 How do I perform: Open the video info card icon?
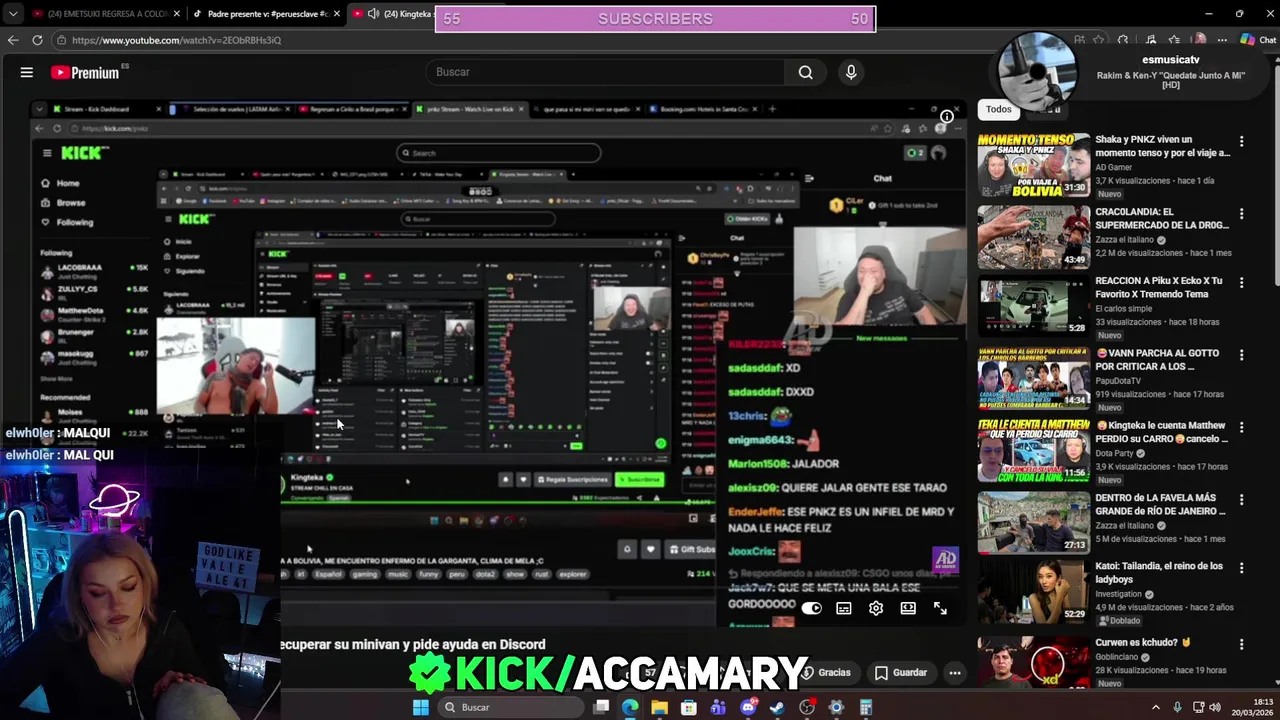coord(946,117)
